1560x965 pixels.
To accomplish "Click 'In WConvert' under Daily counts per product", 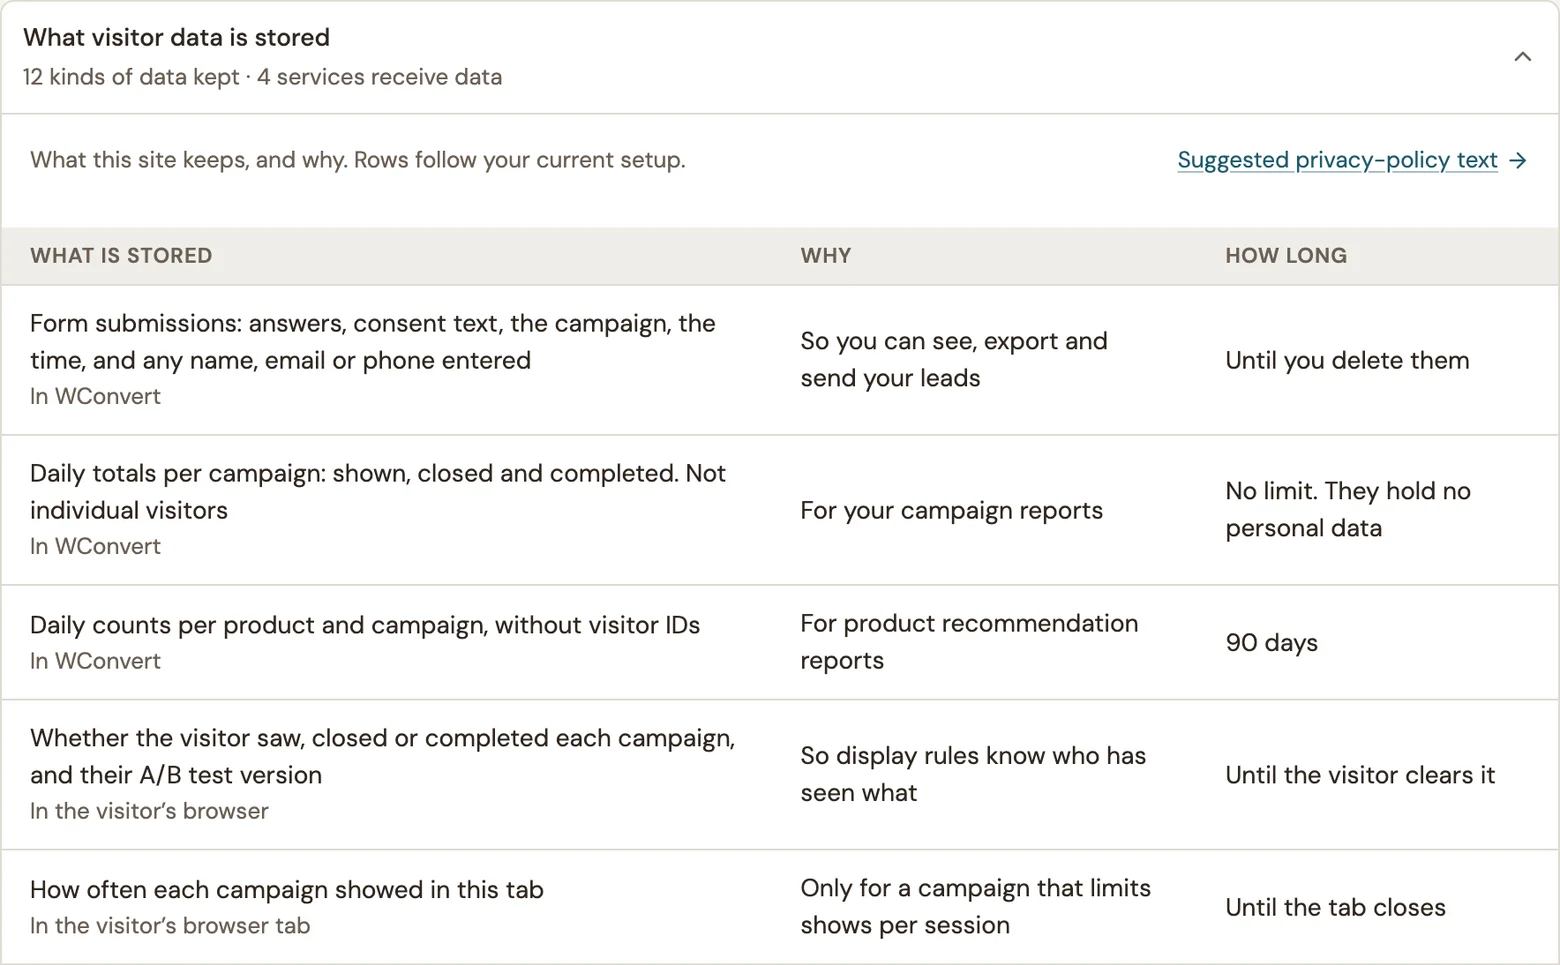I will (x=95, y=661).
